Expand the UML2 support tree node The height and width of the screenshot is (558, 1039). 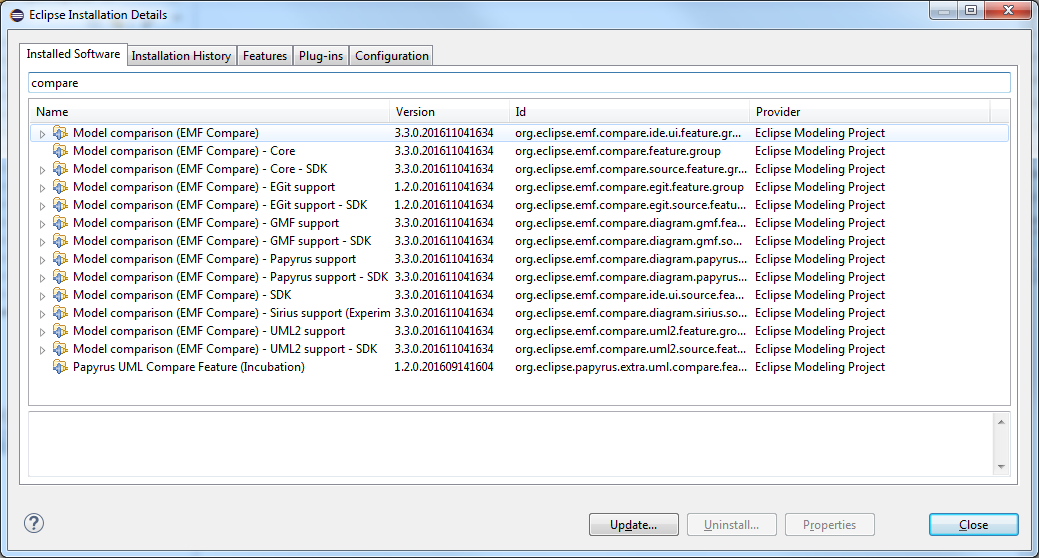[42, 331]
